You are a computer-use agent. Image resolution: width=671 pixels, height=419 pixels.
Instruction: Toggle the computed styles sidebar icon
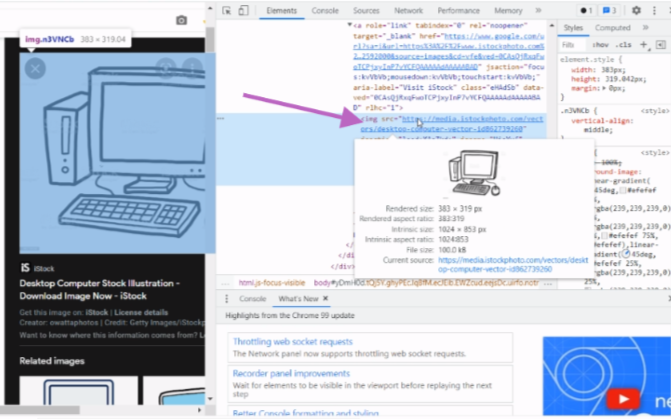point(661,45)
